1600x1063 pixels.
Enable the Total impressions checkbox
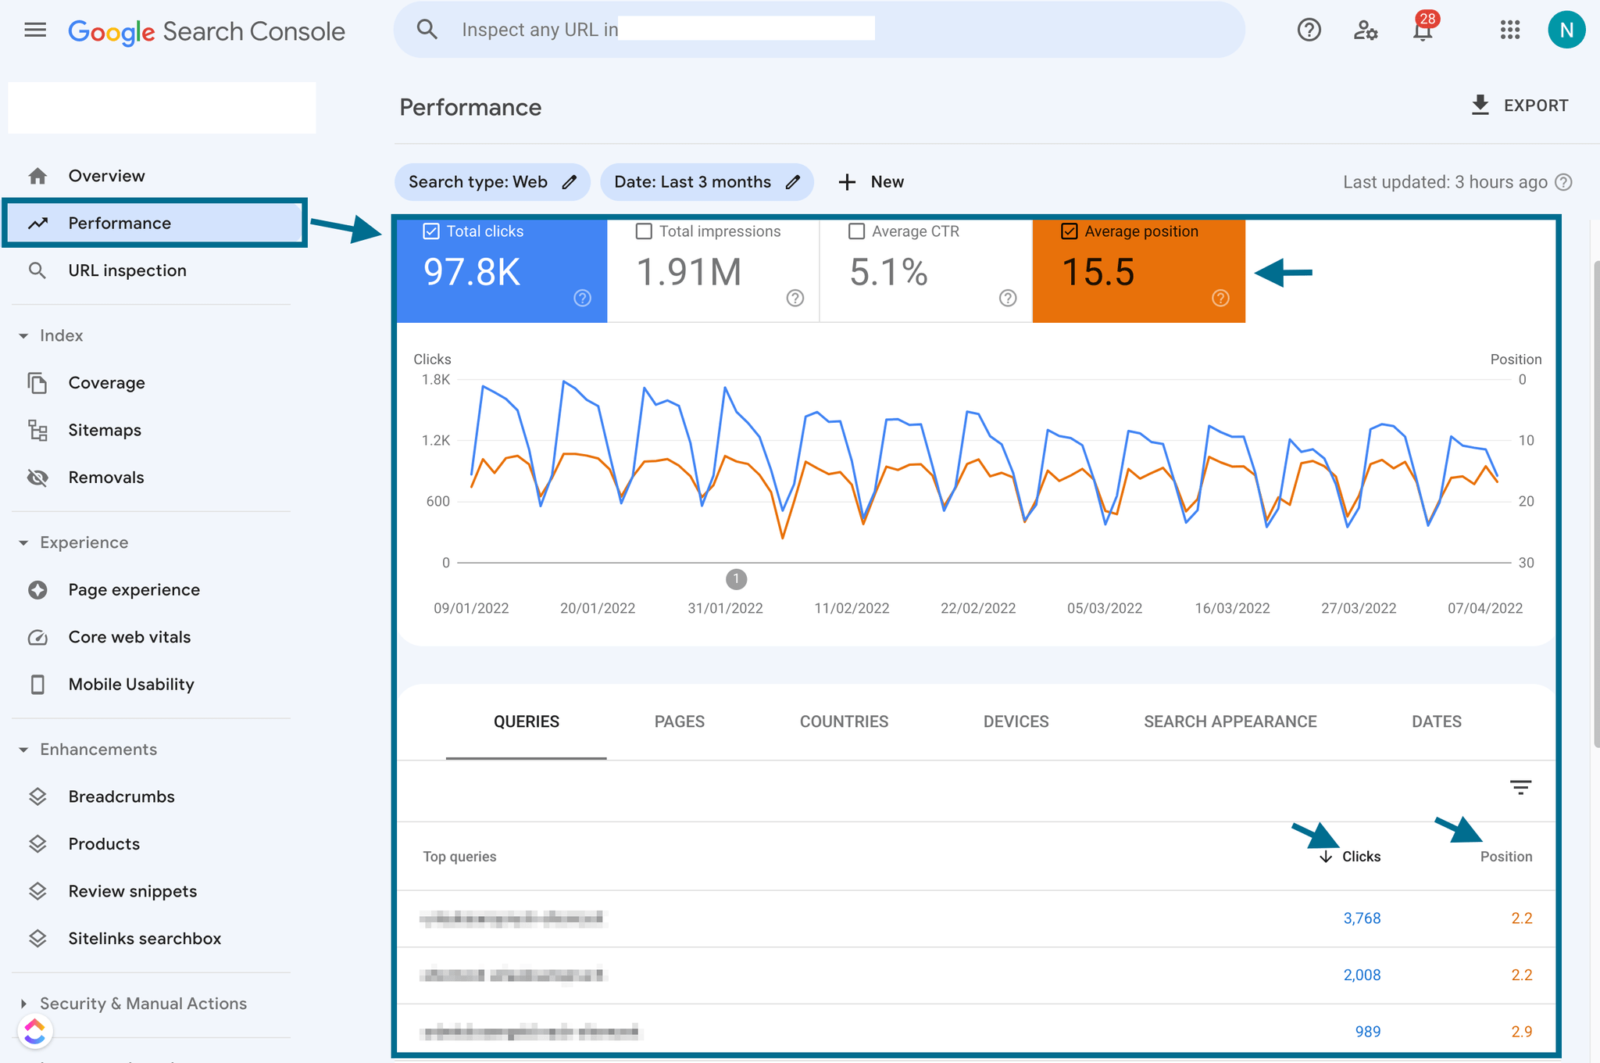click(x=644, y=231)
